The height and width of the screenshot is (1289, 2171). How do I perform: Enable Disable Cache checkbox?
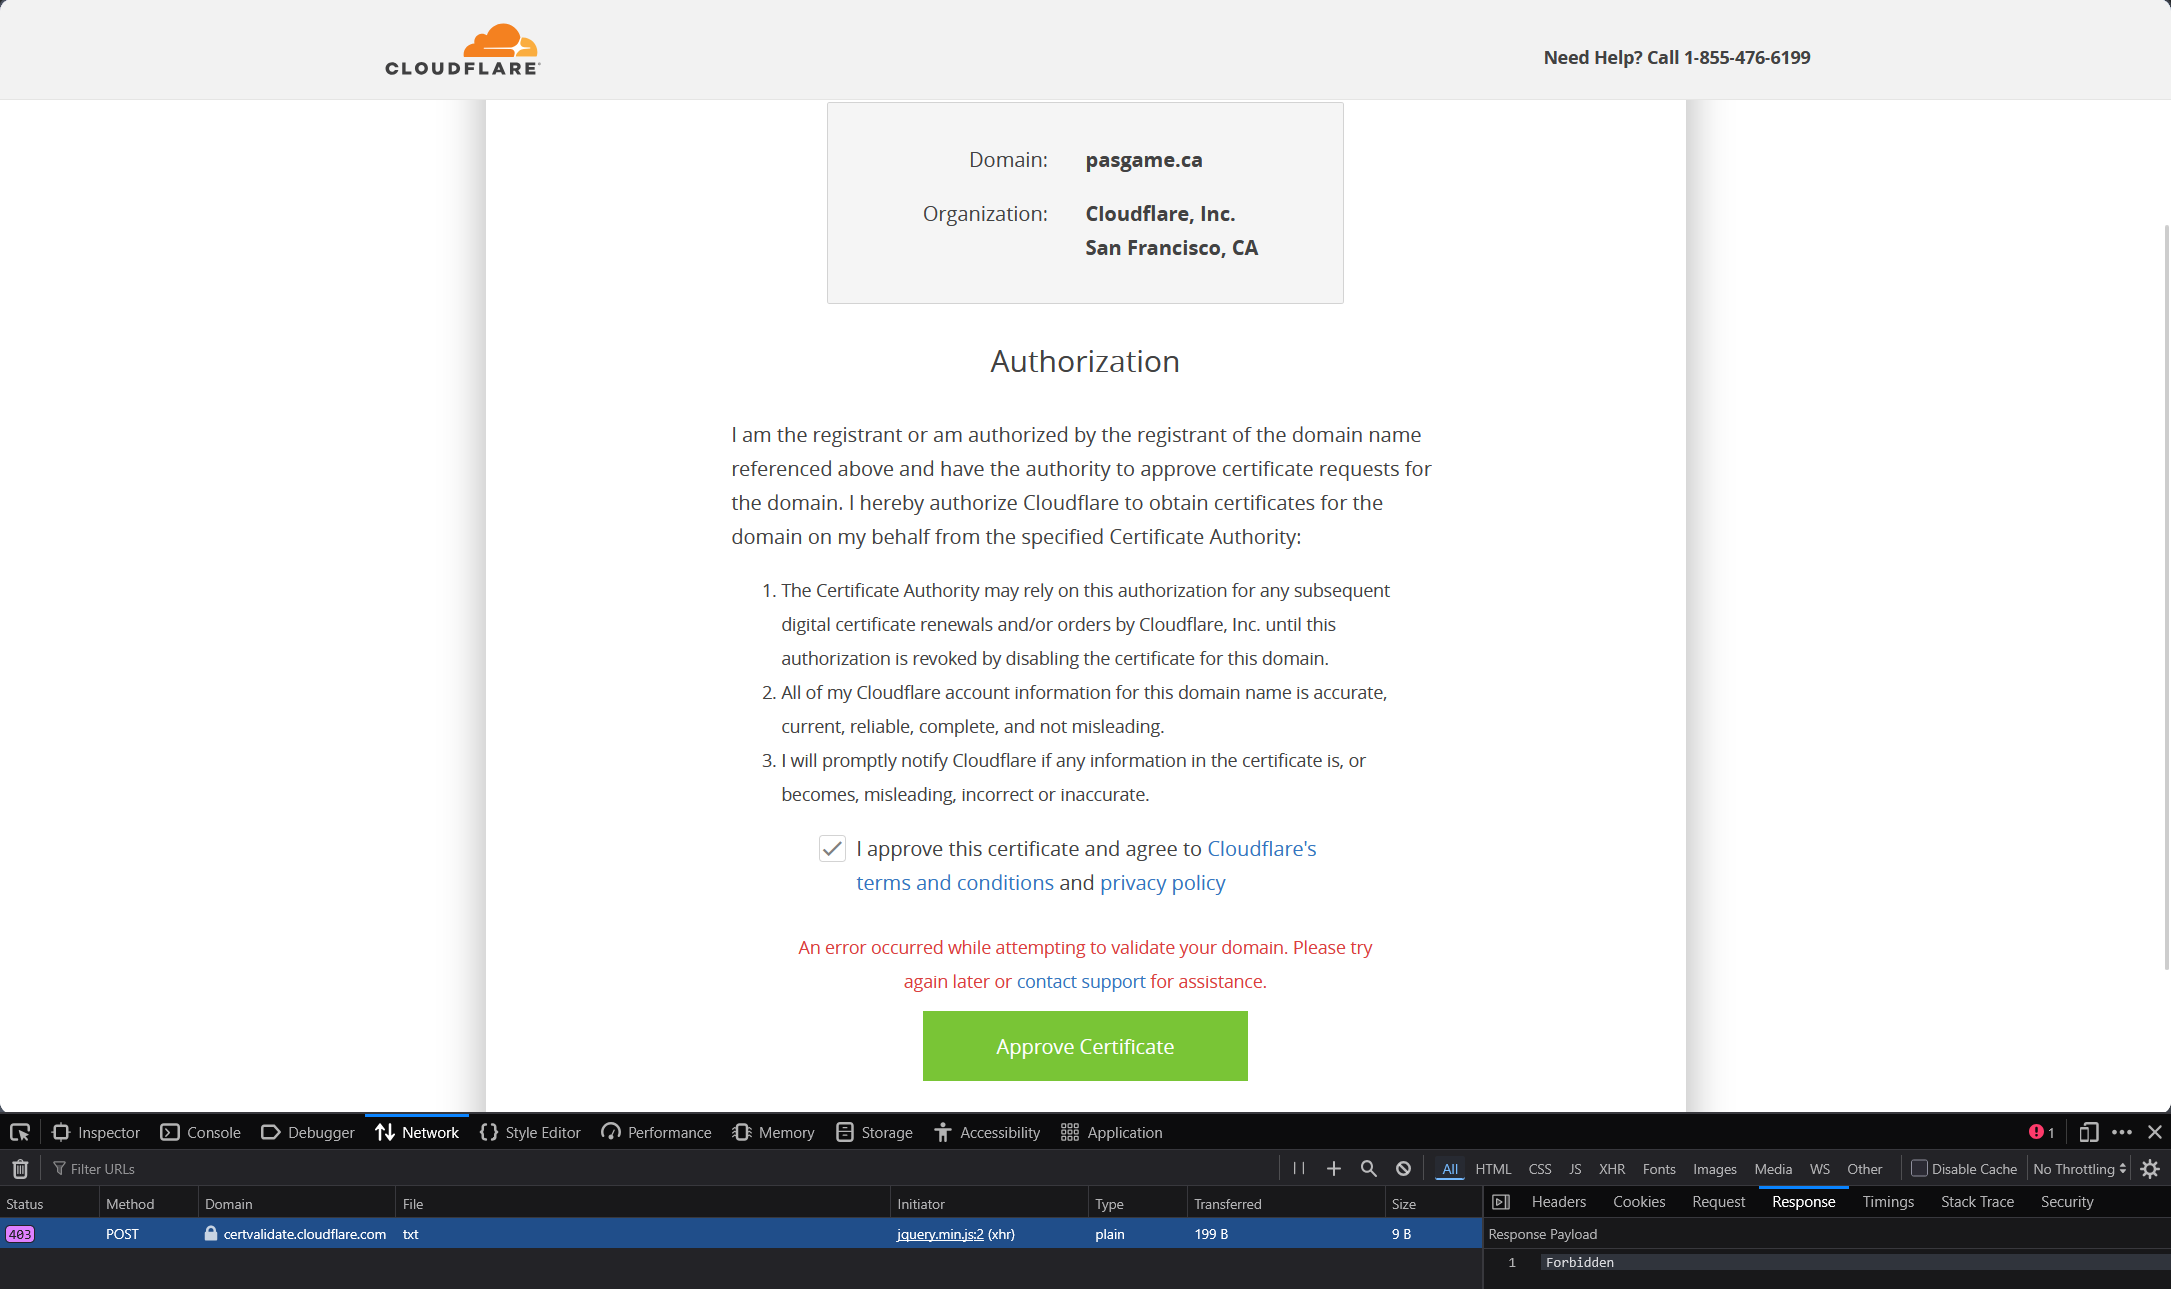pos(1919,1168)
